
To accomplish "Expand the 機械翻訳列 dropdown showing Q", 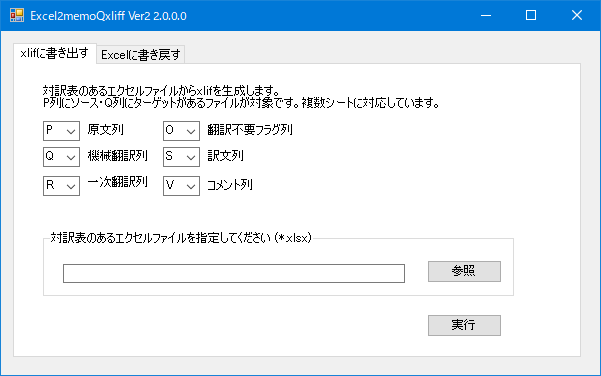I will (x=61, y=157).
